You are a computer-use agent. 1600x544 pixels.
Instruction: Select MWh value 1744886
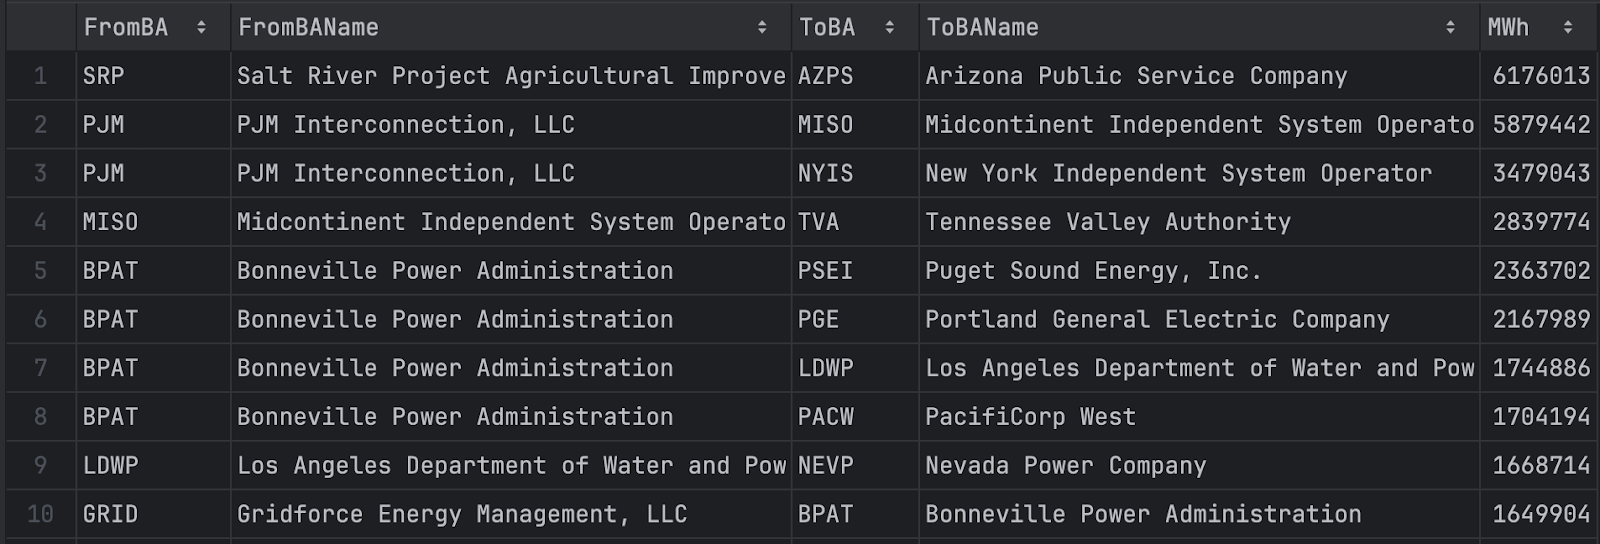tap(1540, 368)
